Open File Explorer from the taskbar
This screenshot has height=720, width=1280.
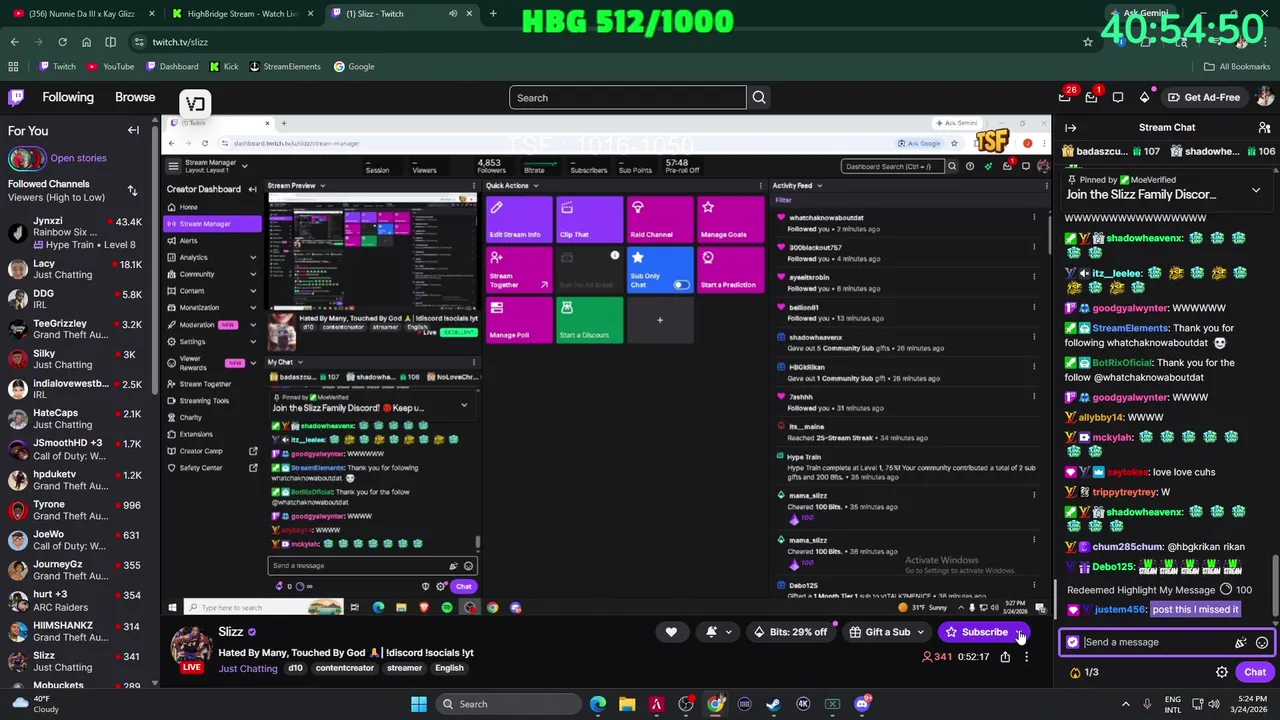tap(627, 704)
